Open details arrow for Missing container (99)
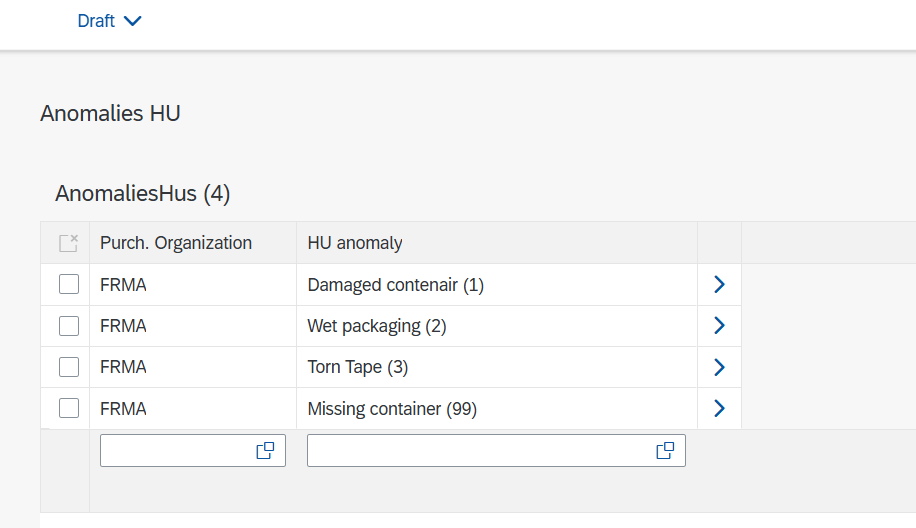The height and width of the screenshot is (528, 916). click(x=719, y=408)
